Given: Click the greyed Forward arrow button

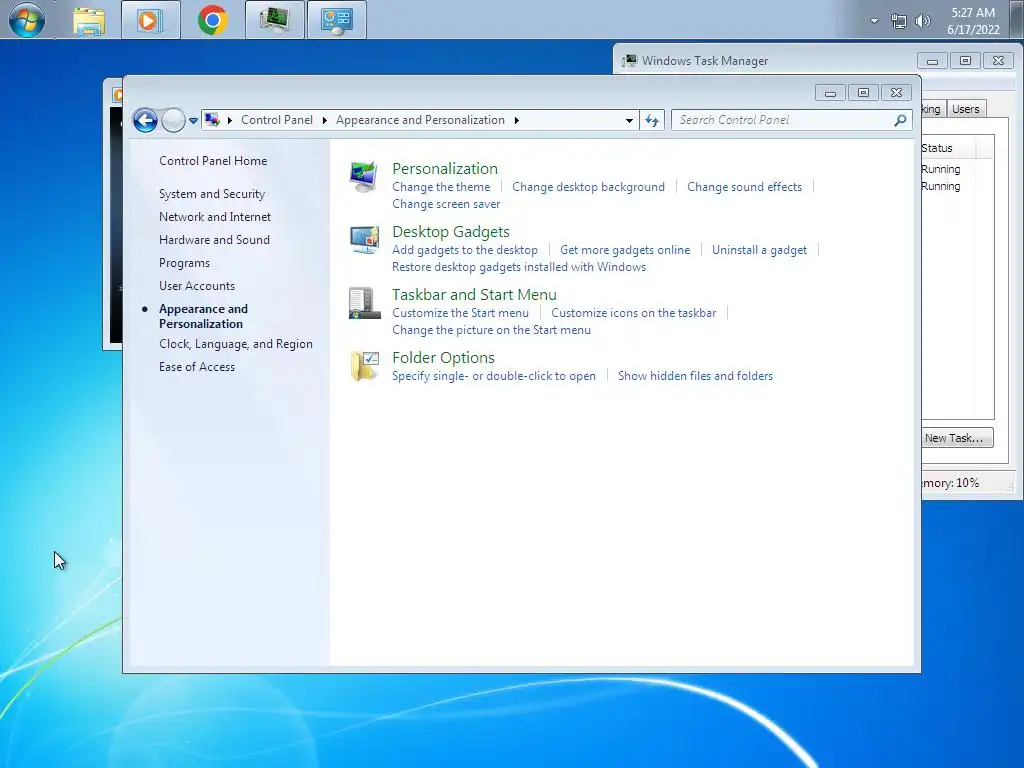Looking at the screenshot, I should (173, 120).
